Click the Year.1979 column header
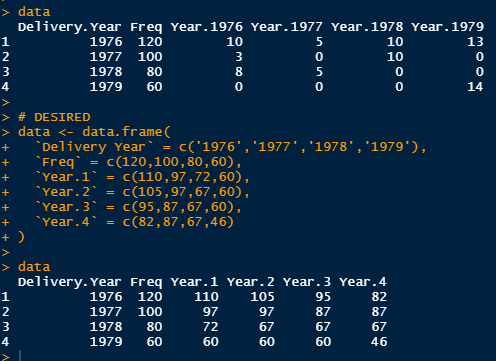Screen dimensions: 496x361 click(447, 27)
